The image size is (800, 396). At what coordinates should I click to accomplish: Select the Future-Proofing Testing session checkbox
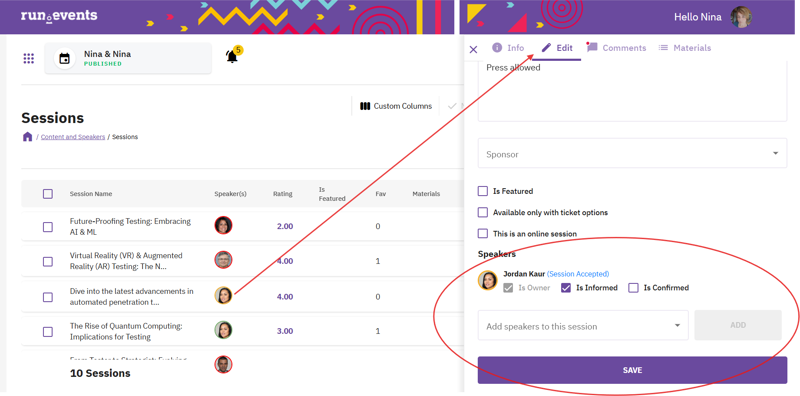pyautogui.click(x=47, y=227)
